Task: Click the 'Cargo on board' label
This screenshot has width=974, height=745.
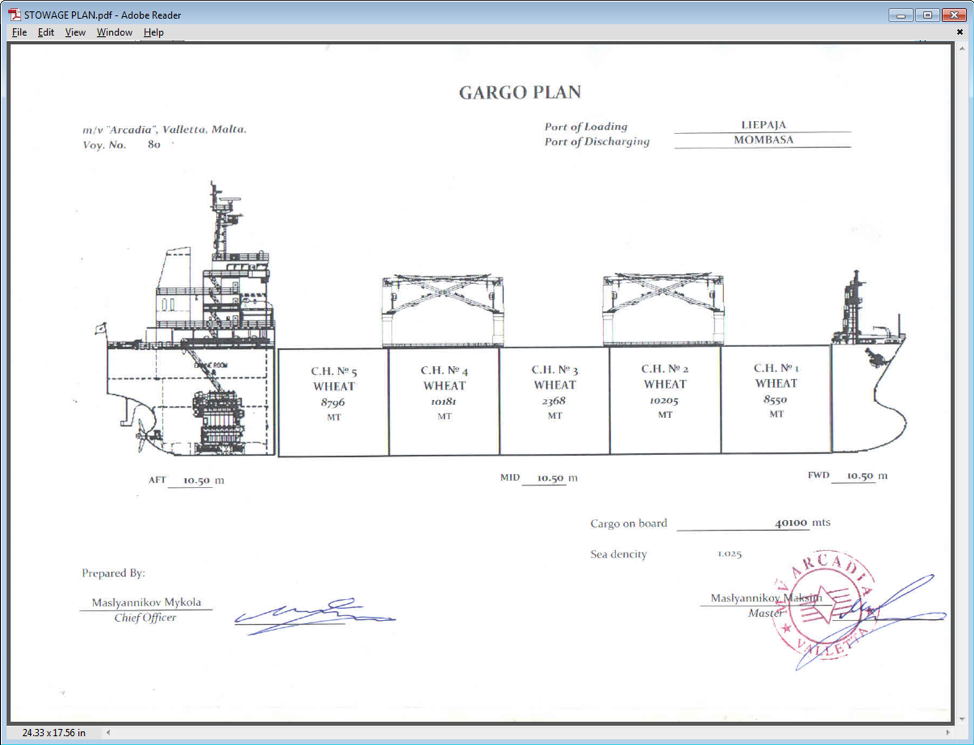Action: coord(629,523)
